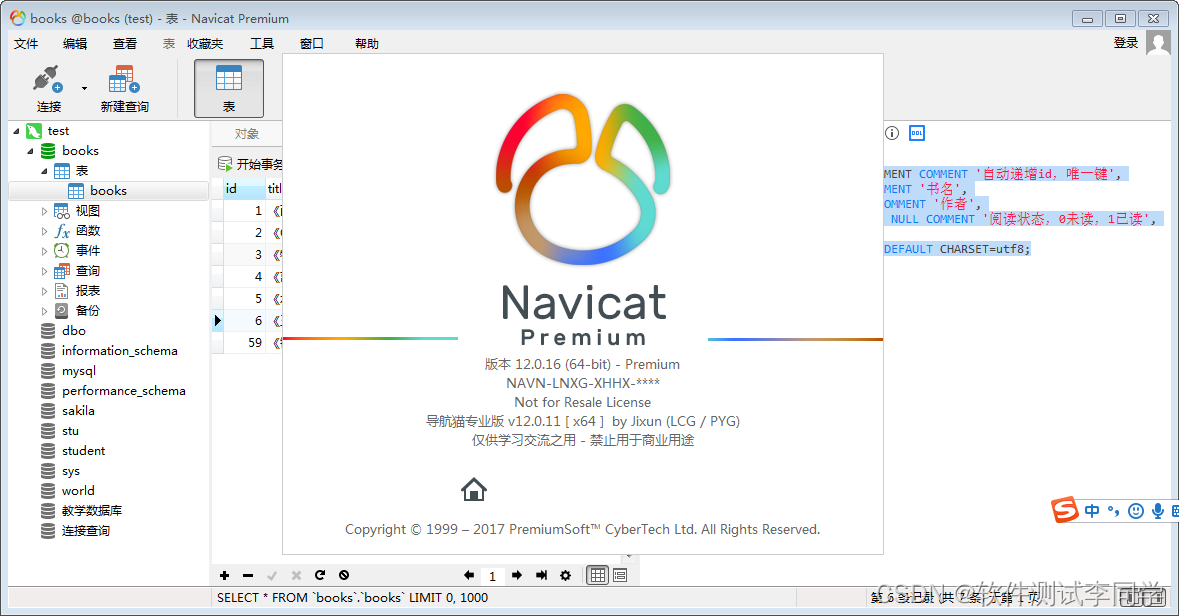Switch to form view
Screen dimensions: 1179x616
[620, 575]
